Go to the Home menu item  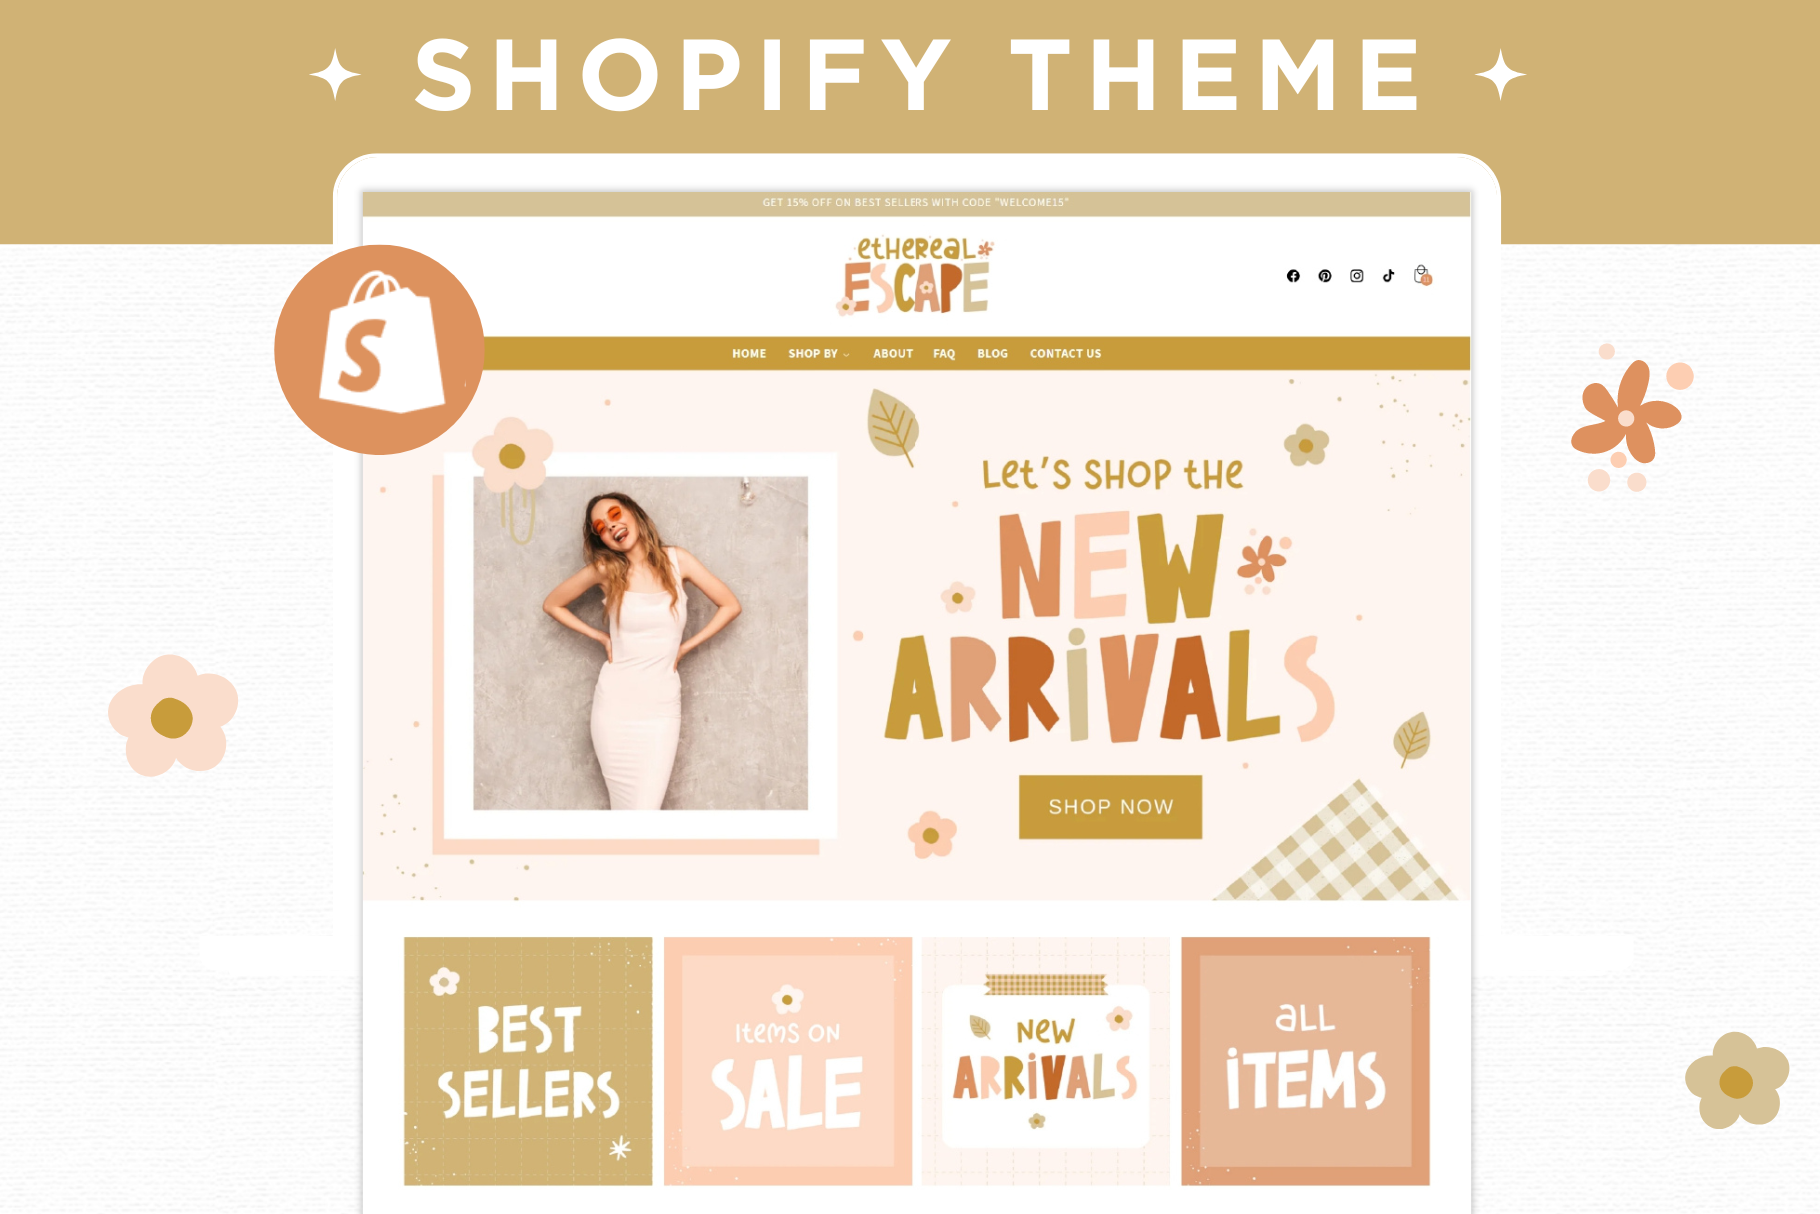point(749,354)
